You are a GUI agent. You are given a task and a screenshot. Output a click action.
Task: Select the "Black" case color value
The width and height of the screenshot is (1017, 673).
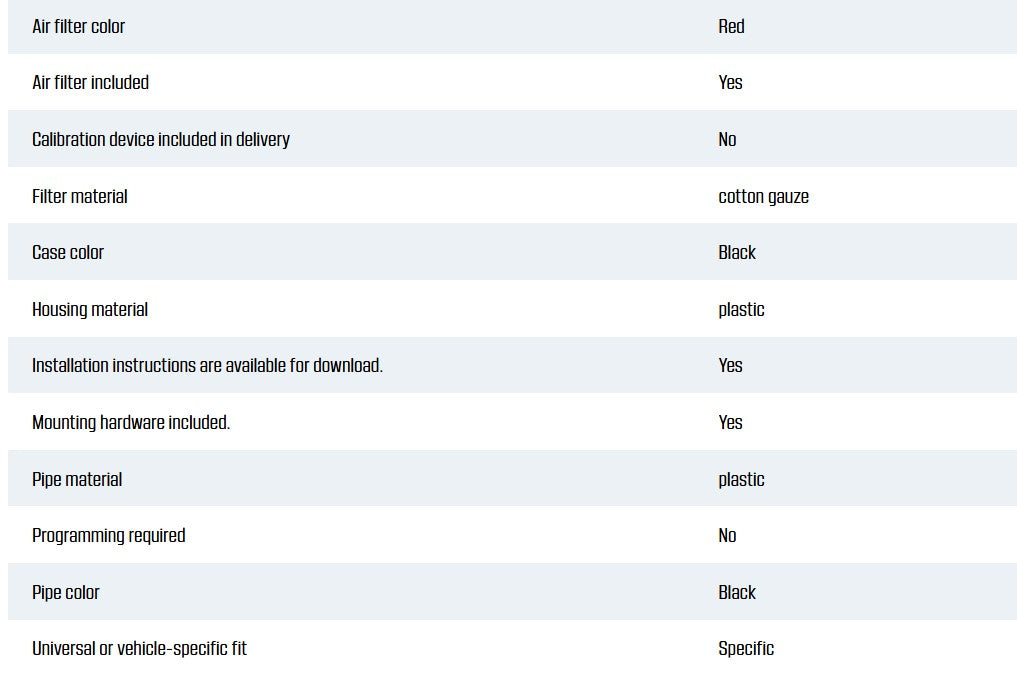pos(737,253)
